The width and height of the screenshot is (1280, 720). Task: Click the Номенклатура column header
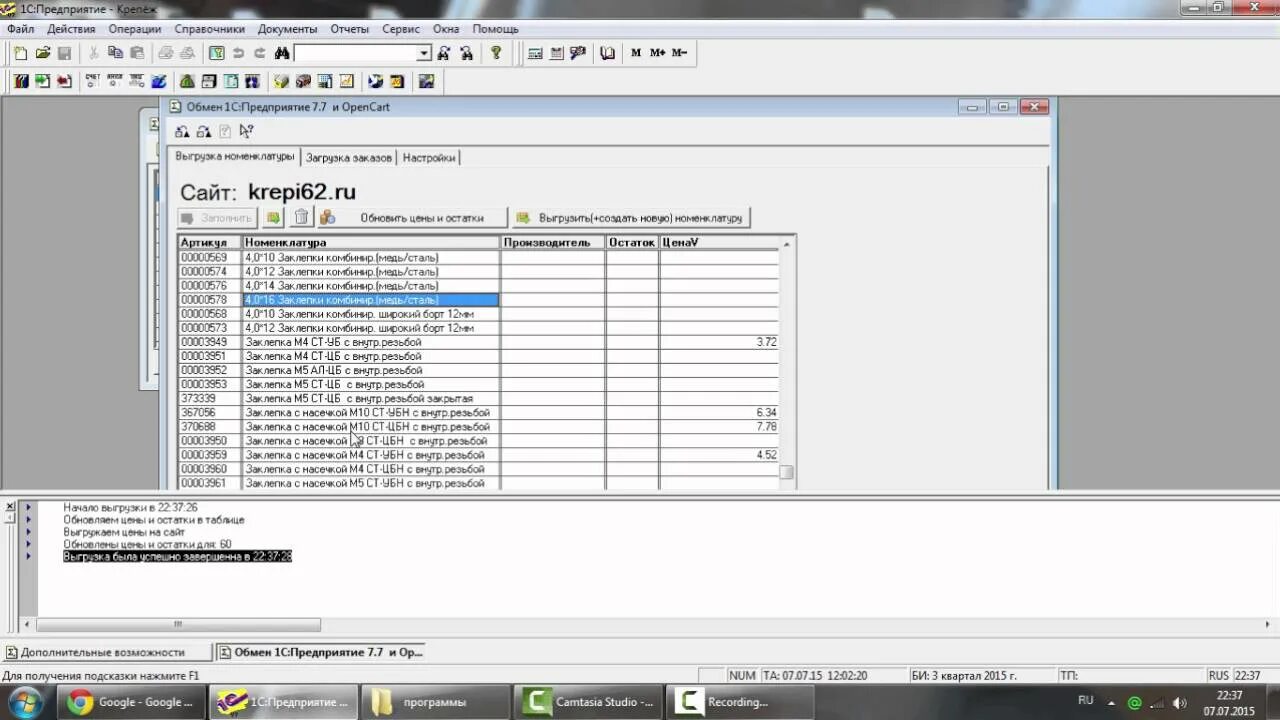pos(371,243)
